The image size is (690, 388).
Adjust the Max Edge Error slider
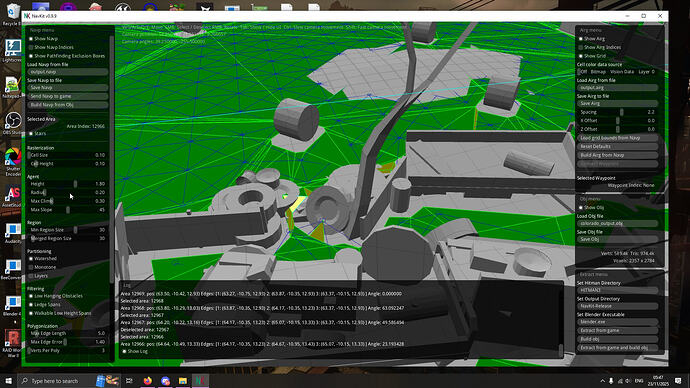67,342
